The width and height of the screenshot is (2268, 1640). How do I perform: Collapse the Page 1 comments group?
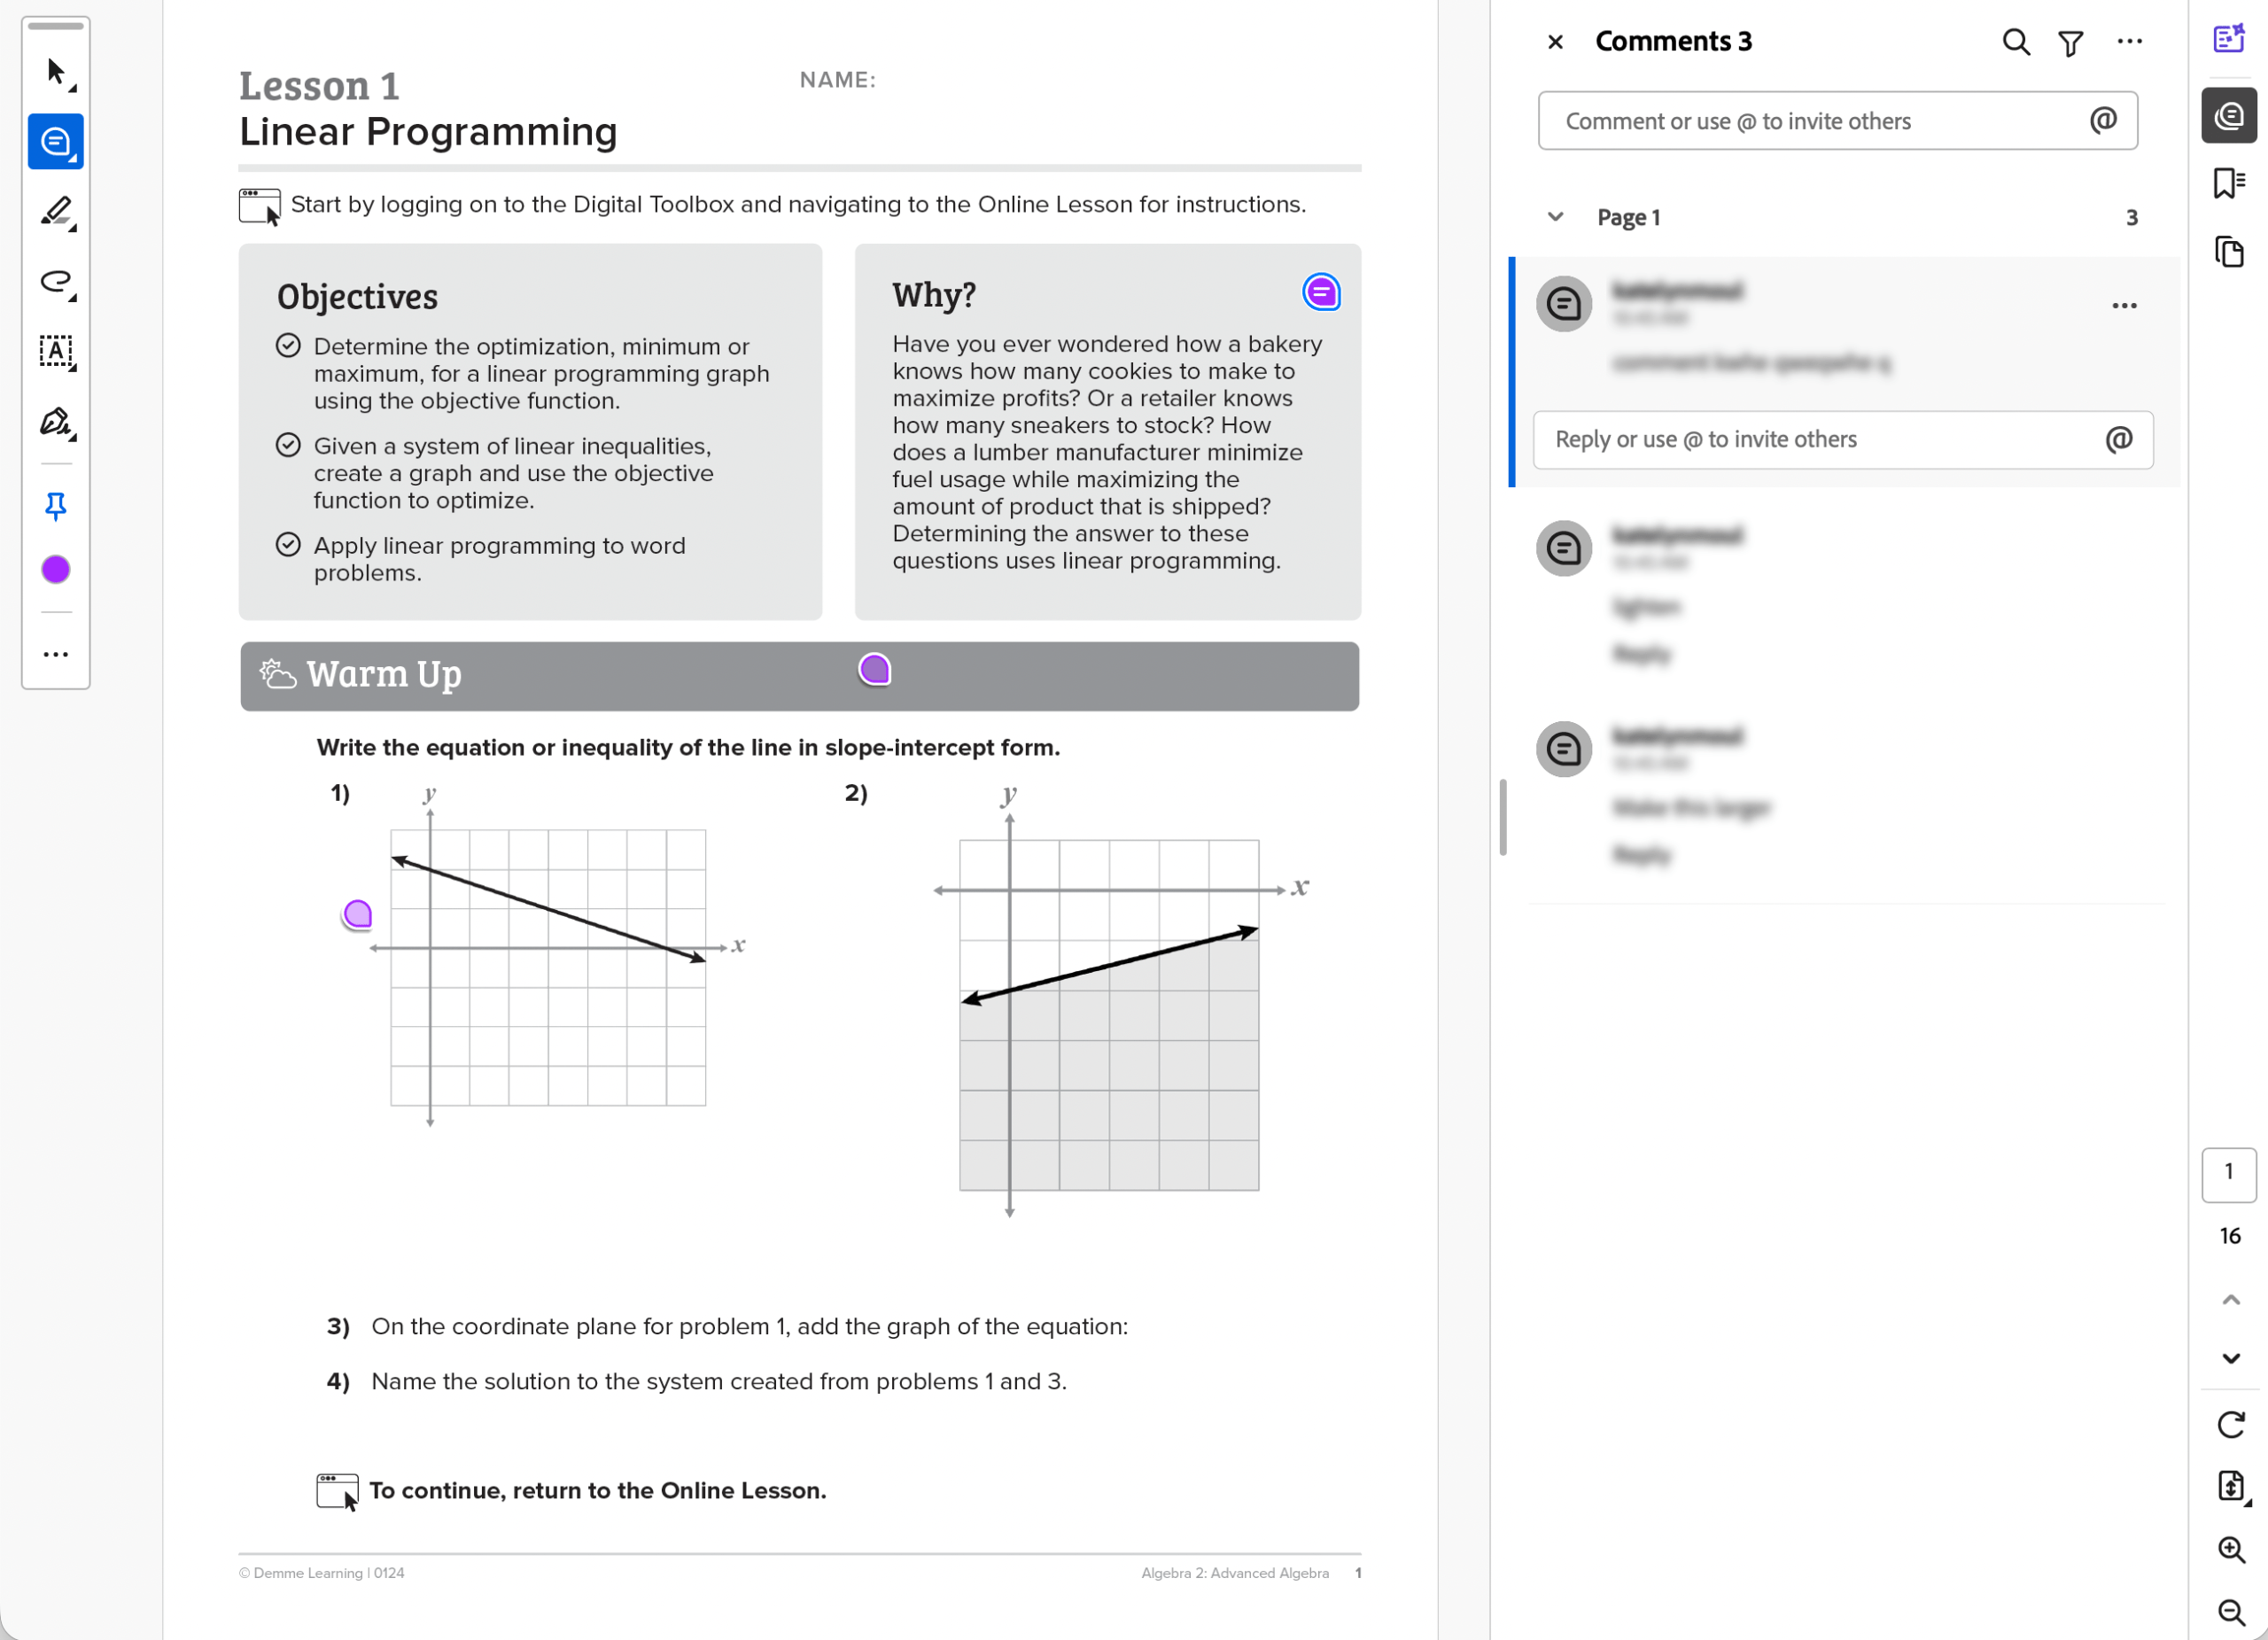[x=1555, y=217]
